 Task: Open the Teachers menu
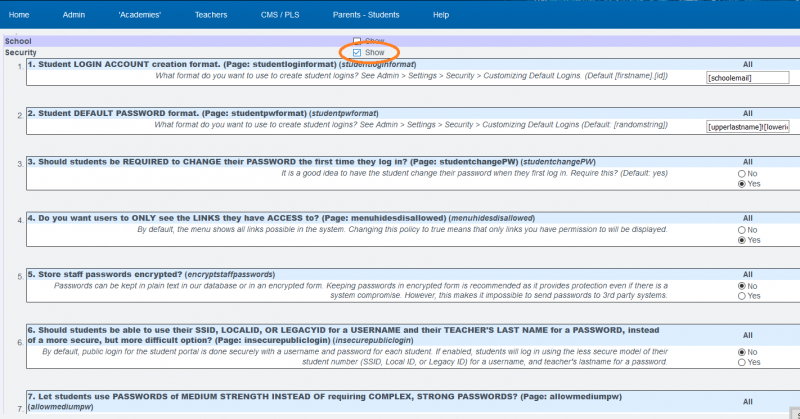tap(212, 15)
